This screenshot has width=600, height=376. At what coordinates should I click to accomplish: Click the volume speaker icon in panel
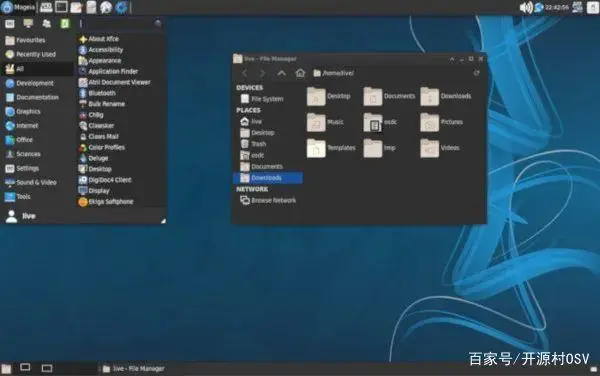526,7
